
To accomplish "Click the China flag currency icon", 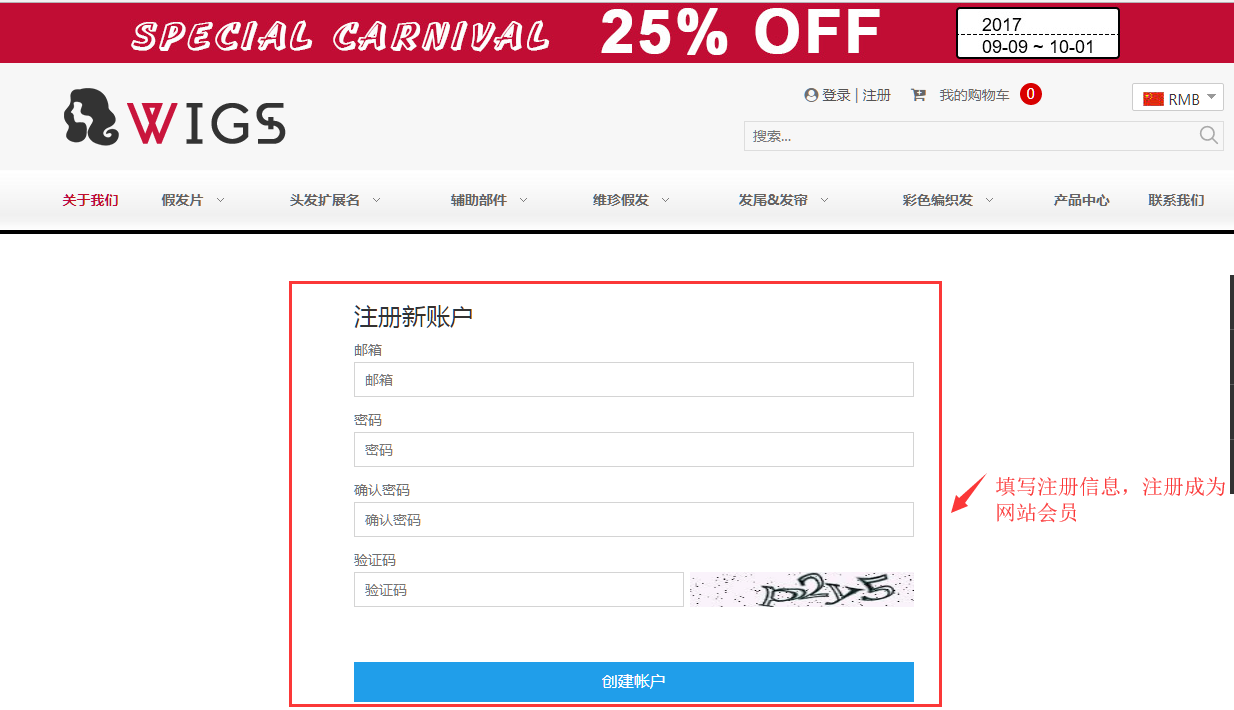I will tap(1154, 98).
